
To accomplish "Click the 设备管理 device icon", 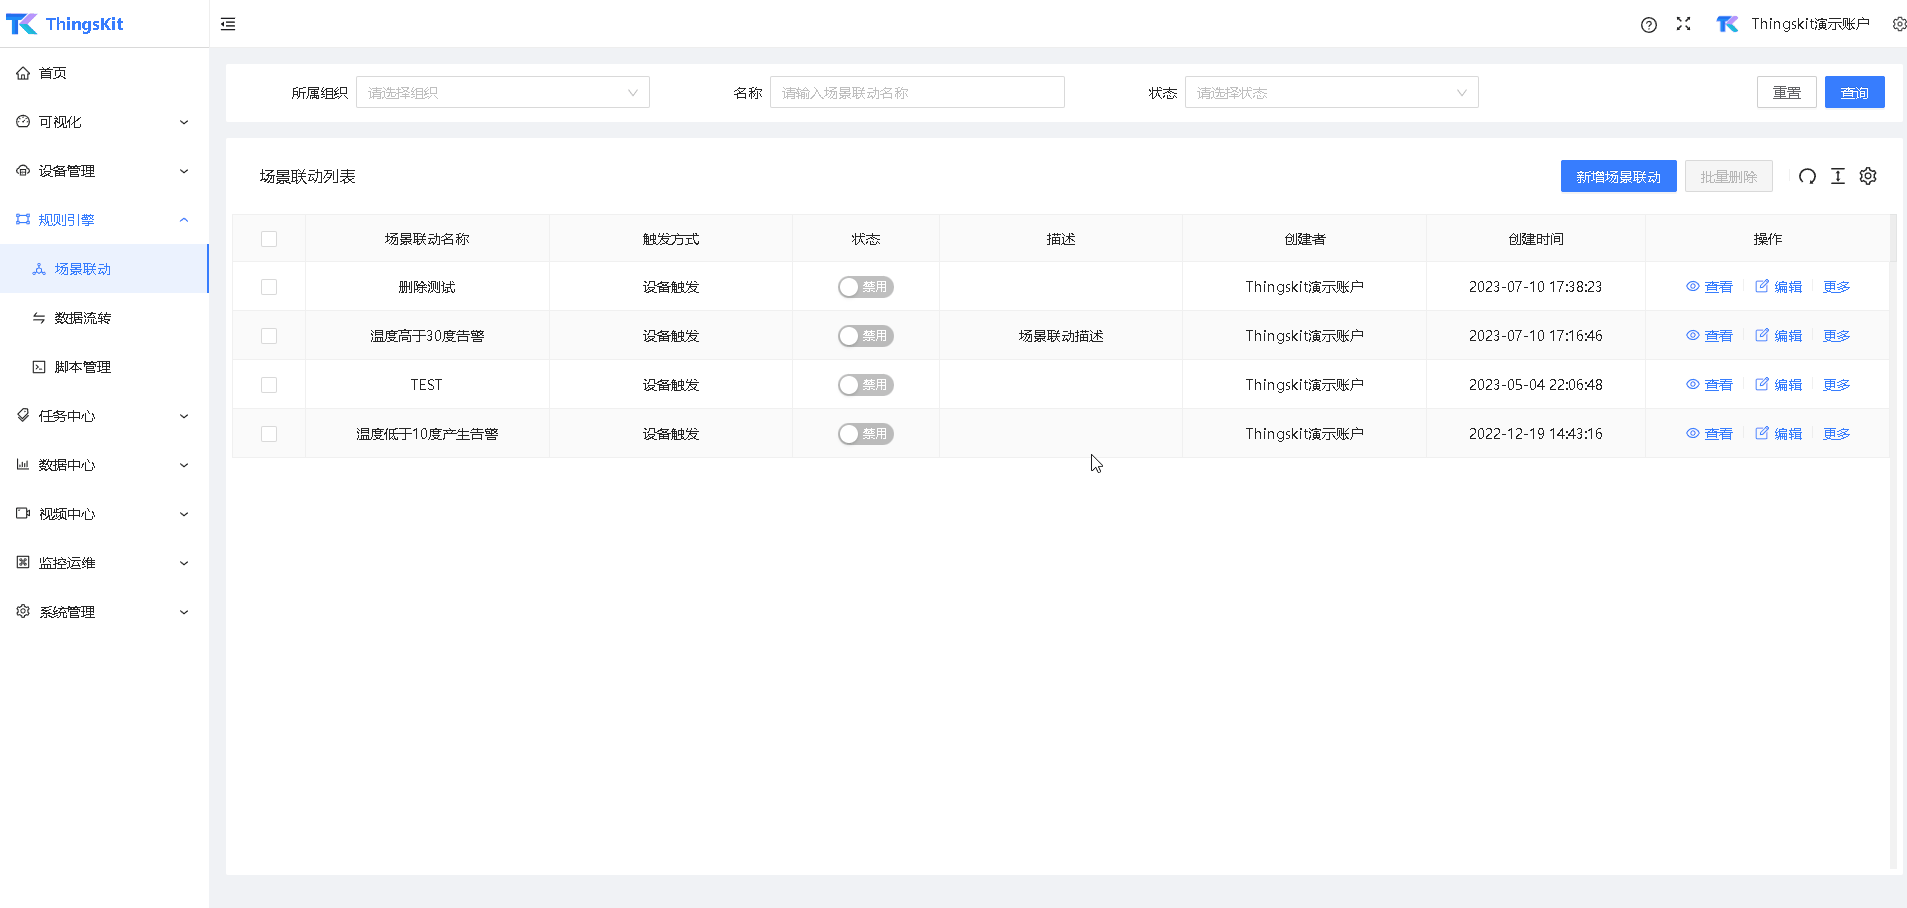I will pos(23,171).
